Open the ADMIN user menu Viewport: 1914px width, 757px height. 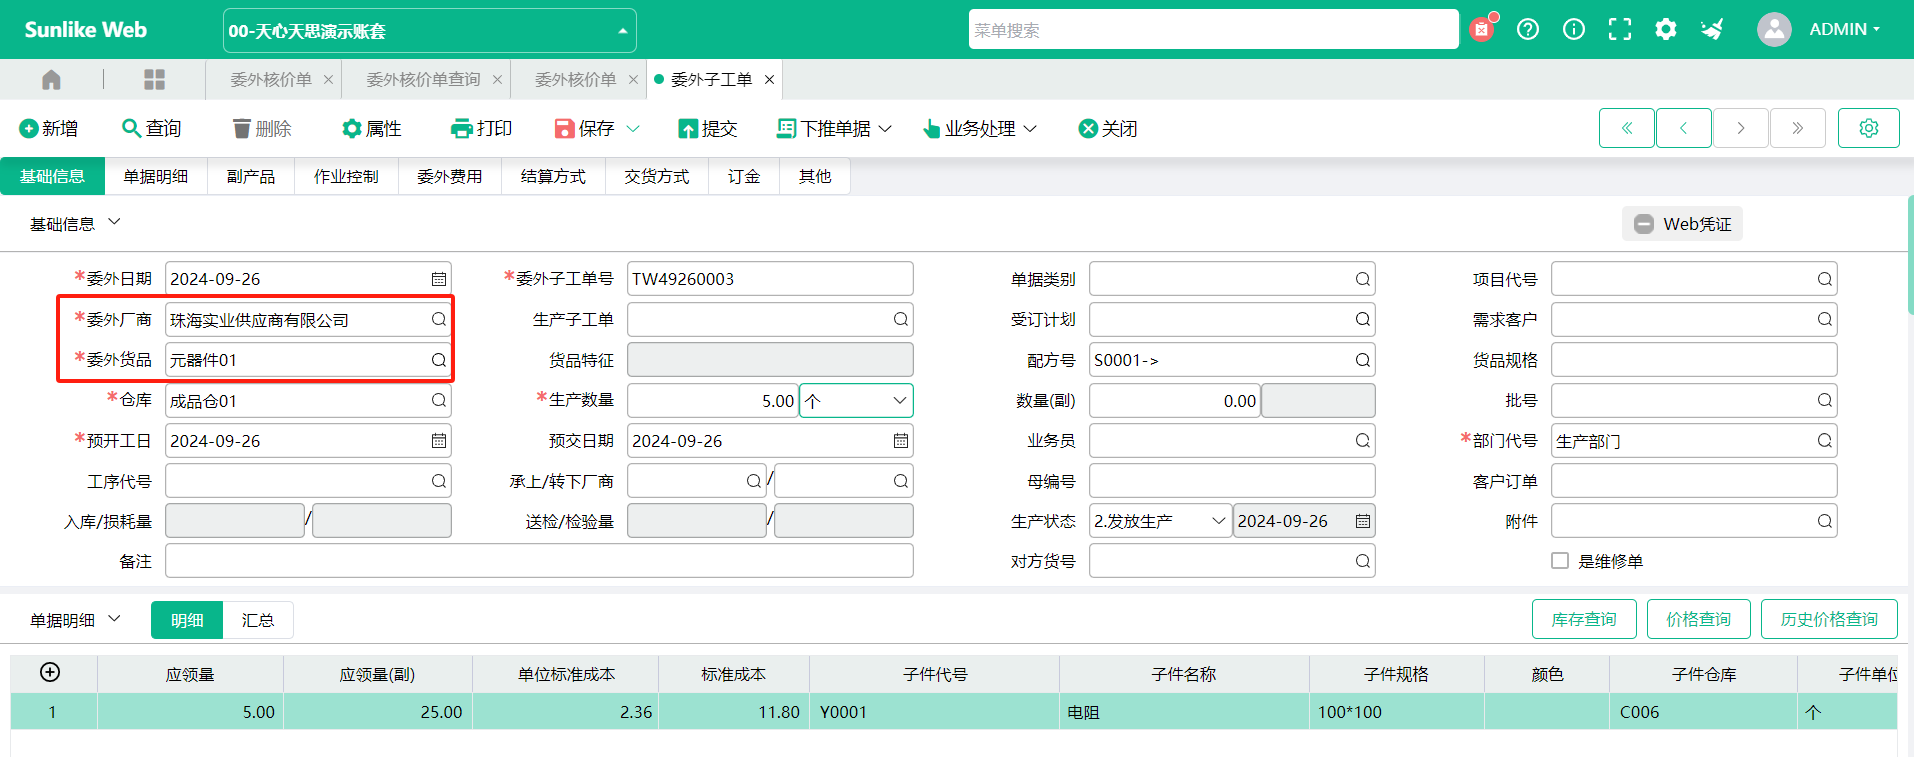tap(1844, 29)
